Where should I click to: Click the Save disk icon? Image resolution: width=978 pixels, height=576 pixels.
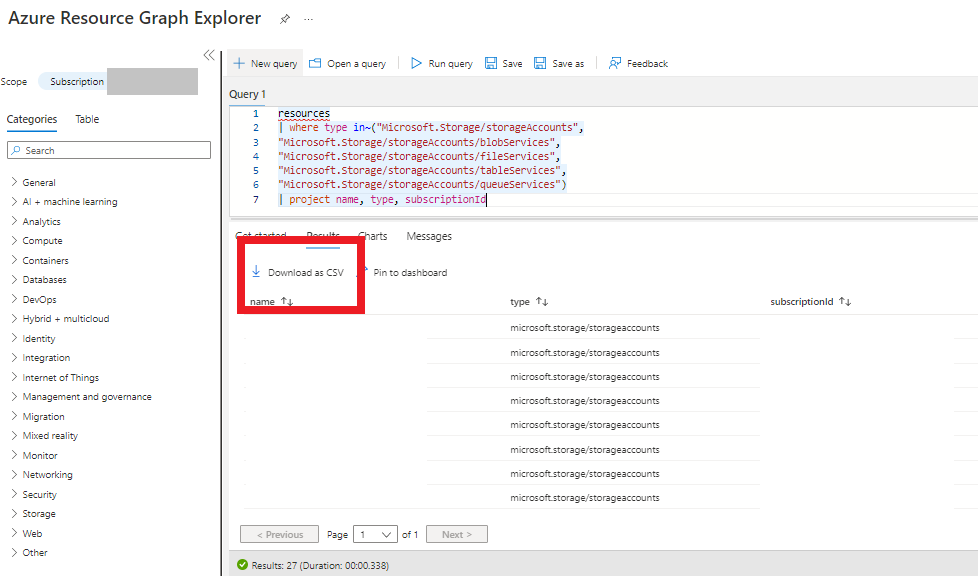click(491, 63)
